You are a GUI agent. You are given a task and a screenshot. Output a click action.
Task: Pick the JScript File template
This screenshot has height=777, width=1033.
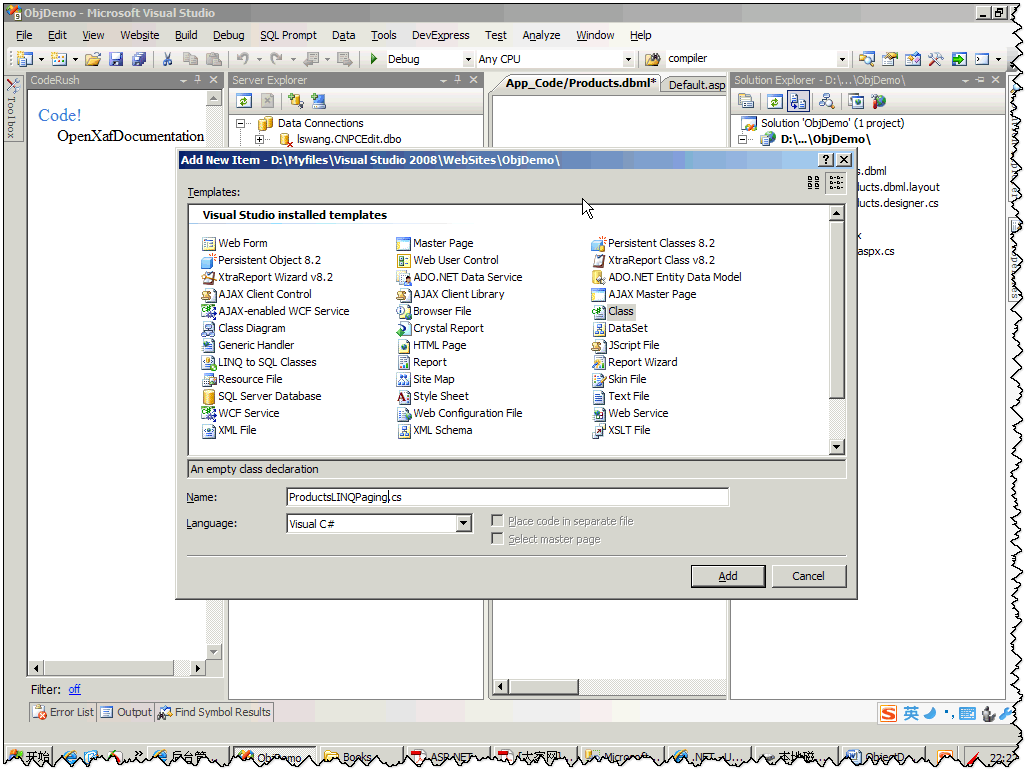tap(626, 345)
